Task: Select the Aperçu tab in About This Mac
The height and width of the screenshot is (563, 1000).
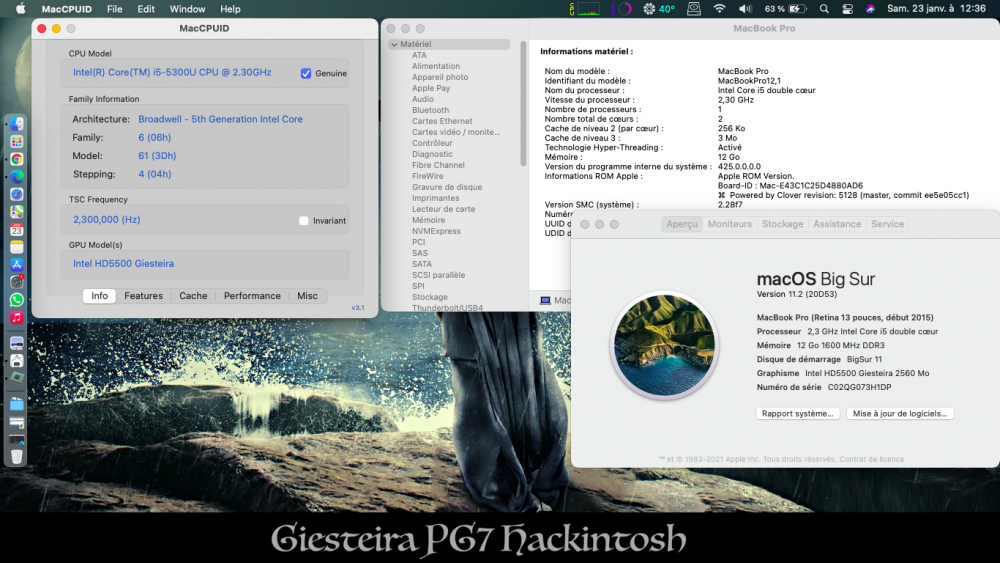Action: pyautogui.click(x=682, y=224)
